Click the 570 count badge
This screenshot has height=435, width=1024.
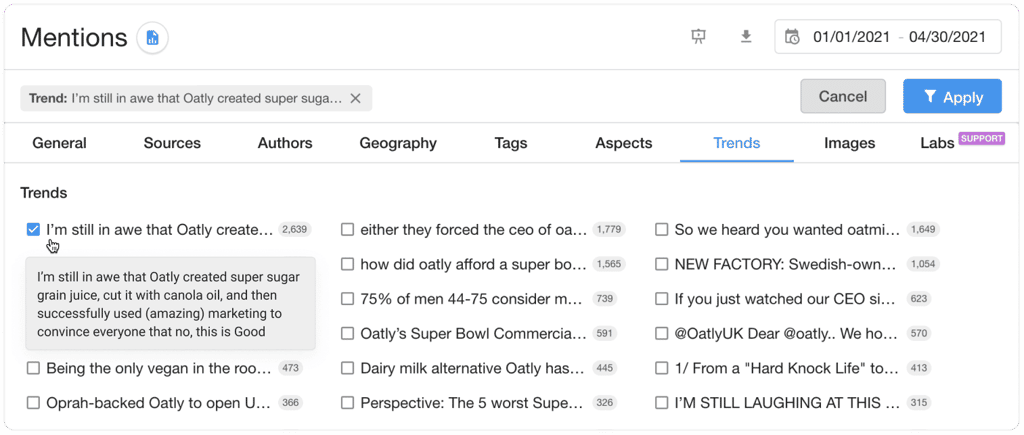[919, 334]
